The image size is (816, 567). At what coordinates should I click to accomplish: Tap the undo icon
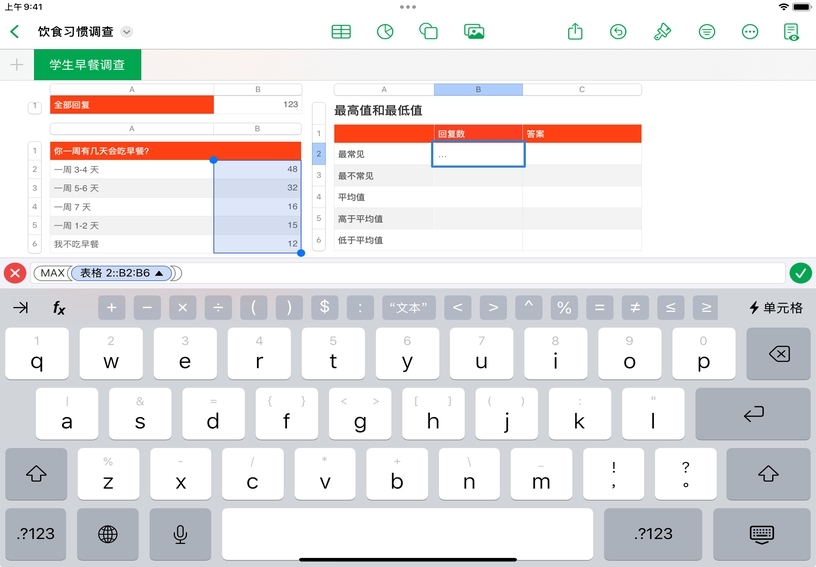point(619,31)
